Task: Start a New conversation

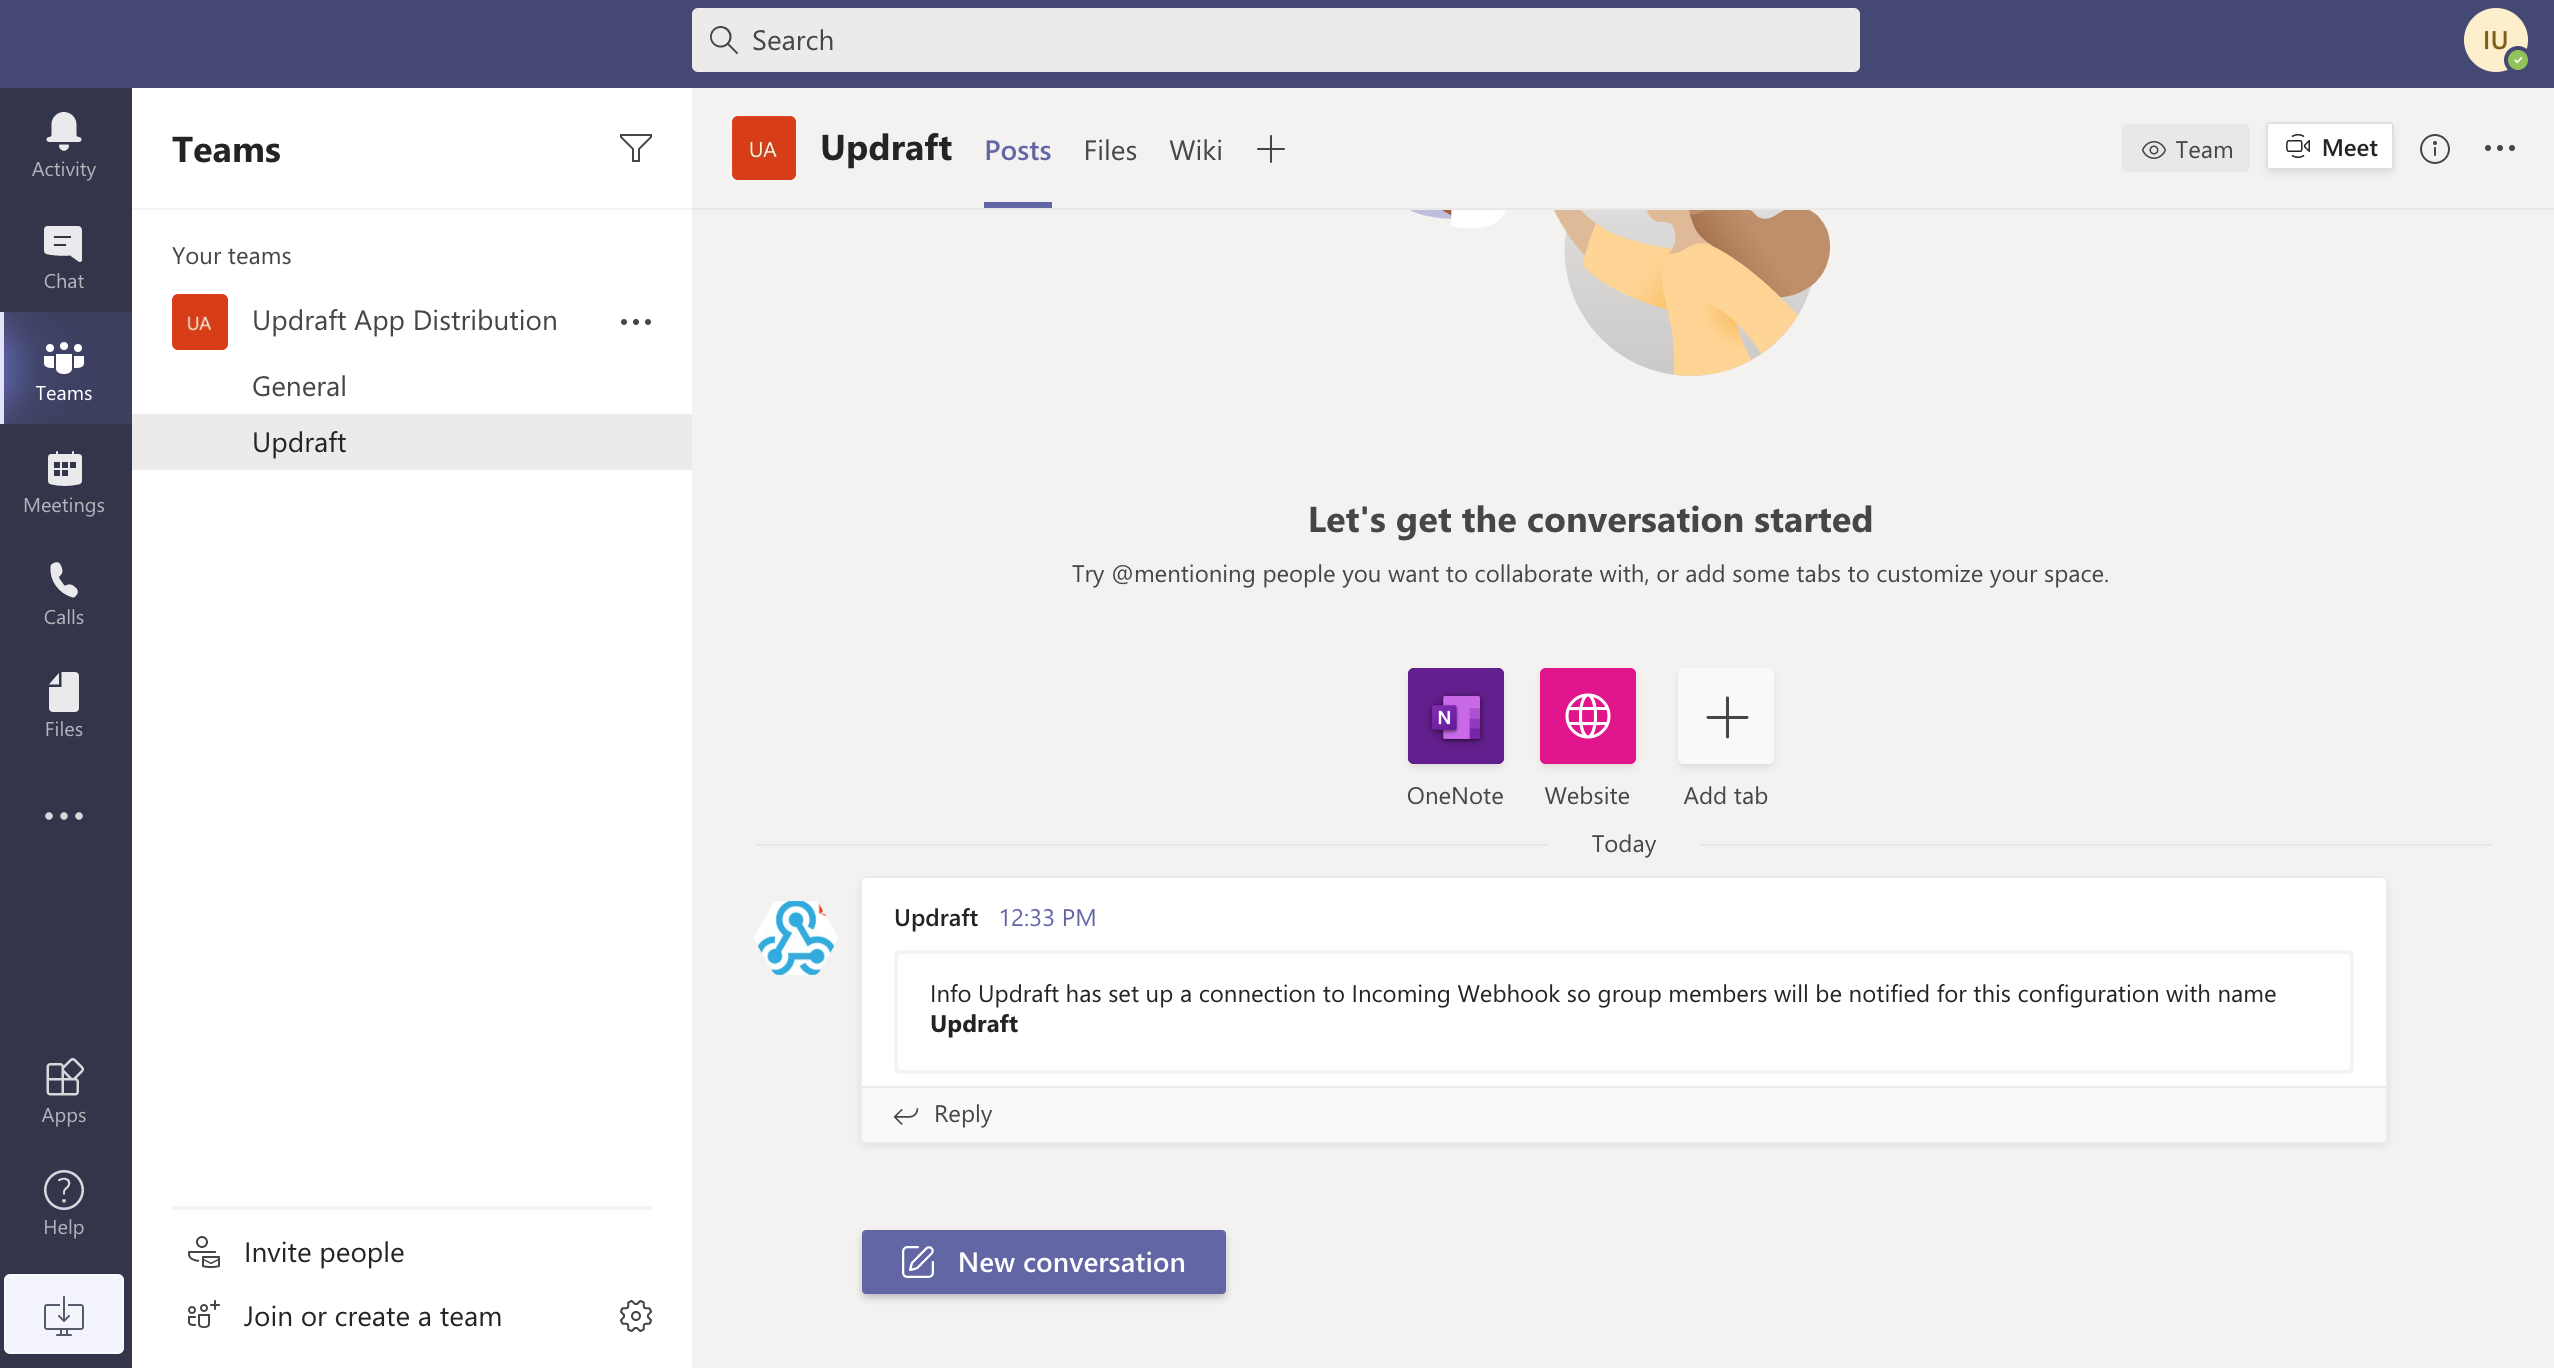Action: (1044, 1262)
